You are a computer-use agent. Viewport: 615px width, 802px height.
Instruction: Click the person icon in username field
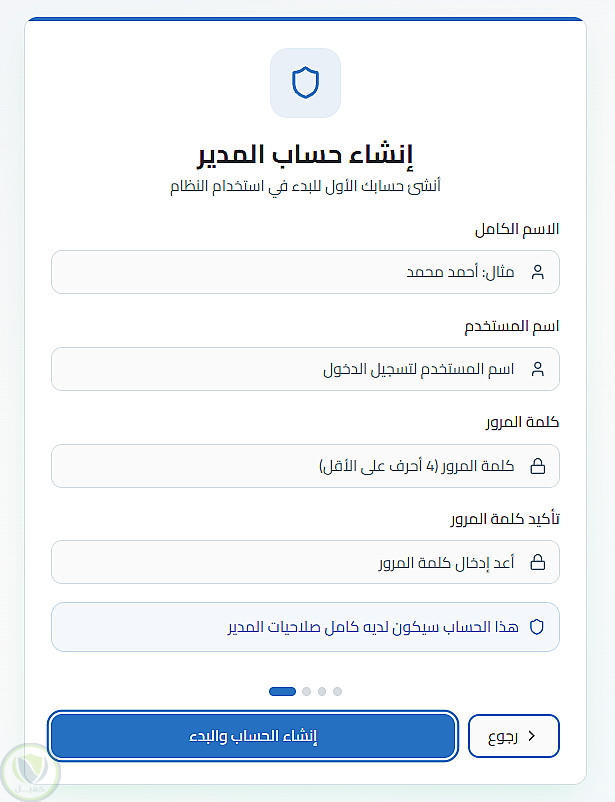[537, 369]
